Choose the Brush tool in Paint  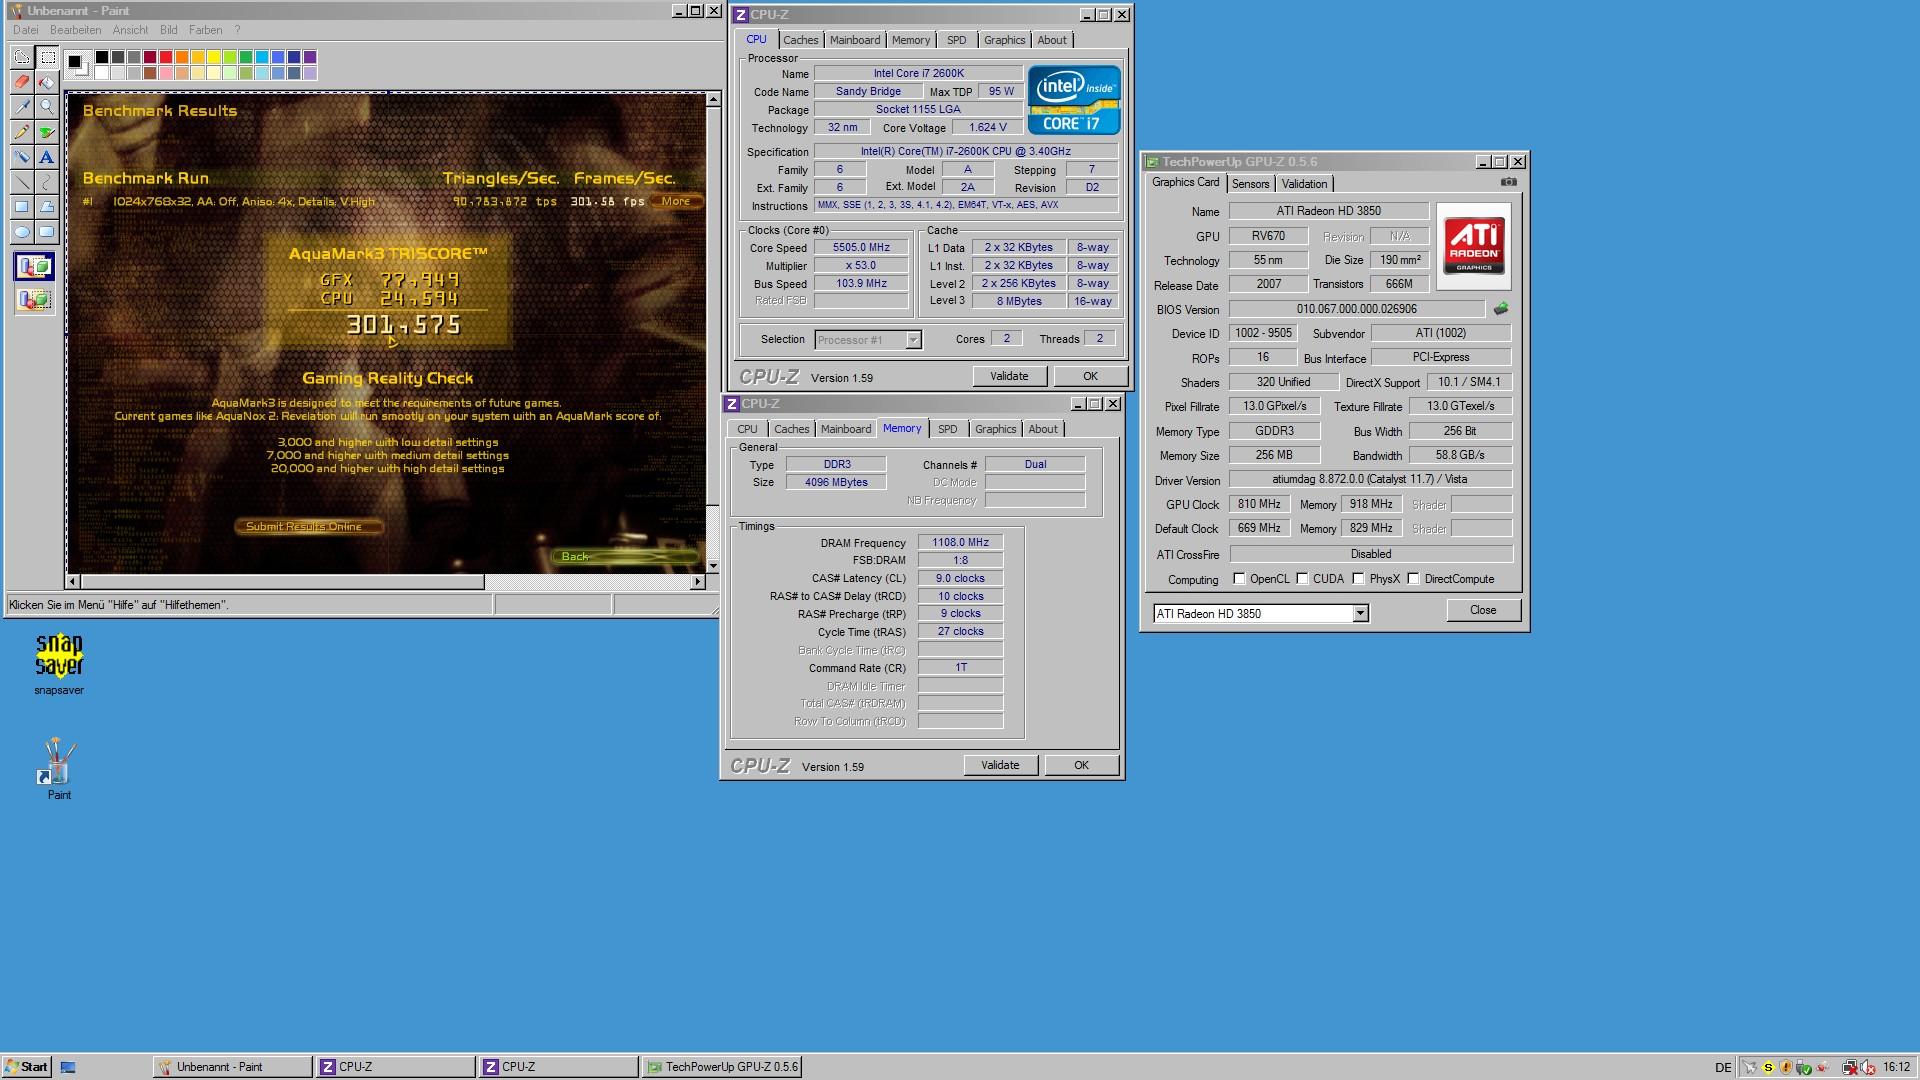46,132
